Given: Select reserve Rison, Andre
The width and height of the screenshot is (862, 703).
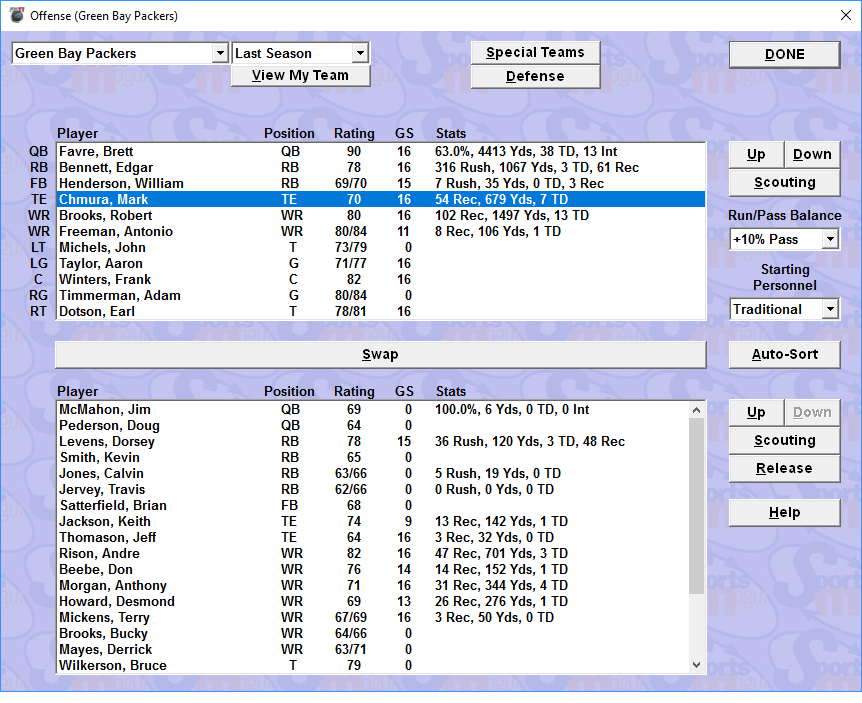Looking at the screenshot, I should coord(373,553).
